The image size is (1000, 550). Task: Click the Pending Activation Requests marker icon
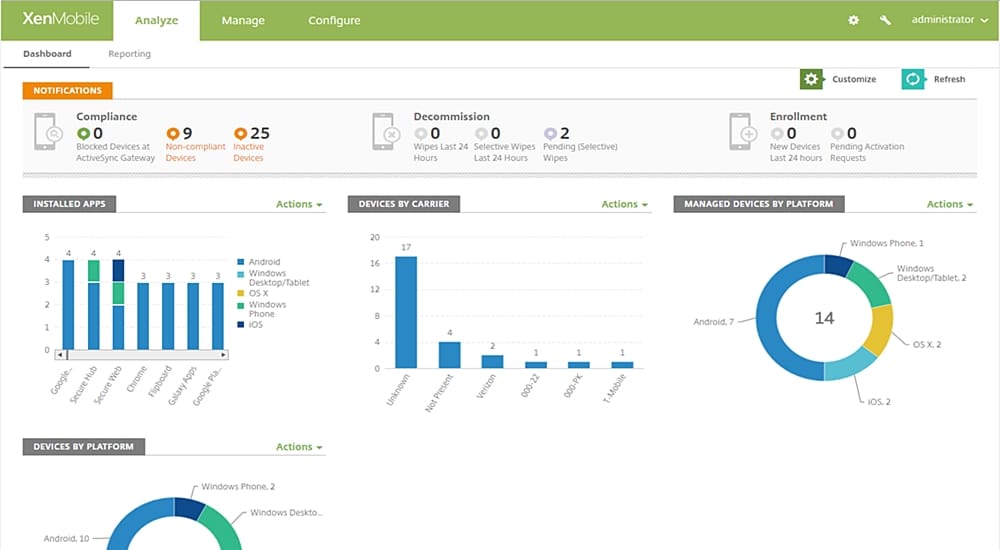(837, 133)
